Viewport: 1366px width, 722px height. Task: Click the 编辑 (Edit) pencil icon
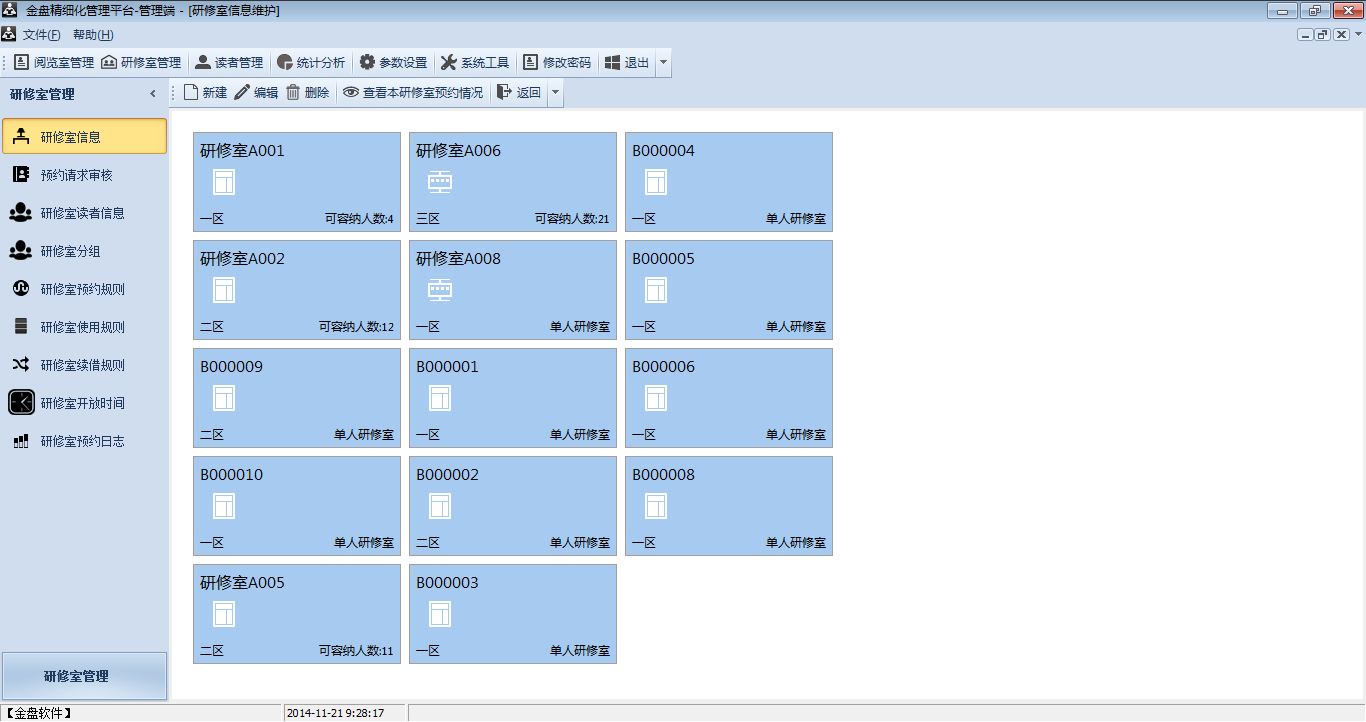(242, 93)
